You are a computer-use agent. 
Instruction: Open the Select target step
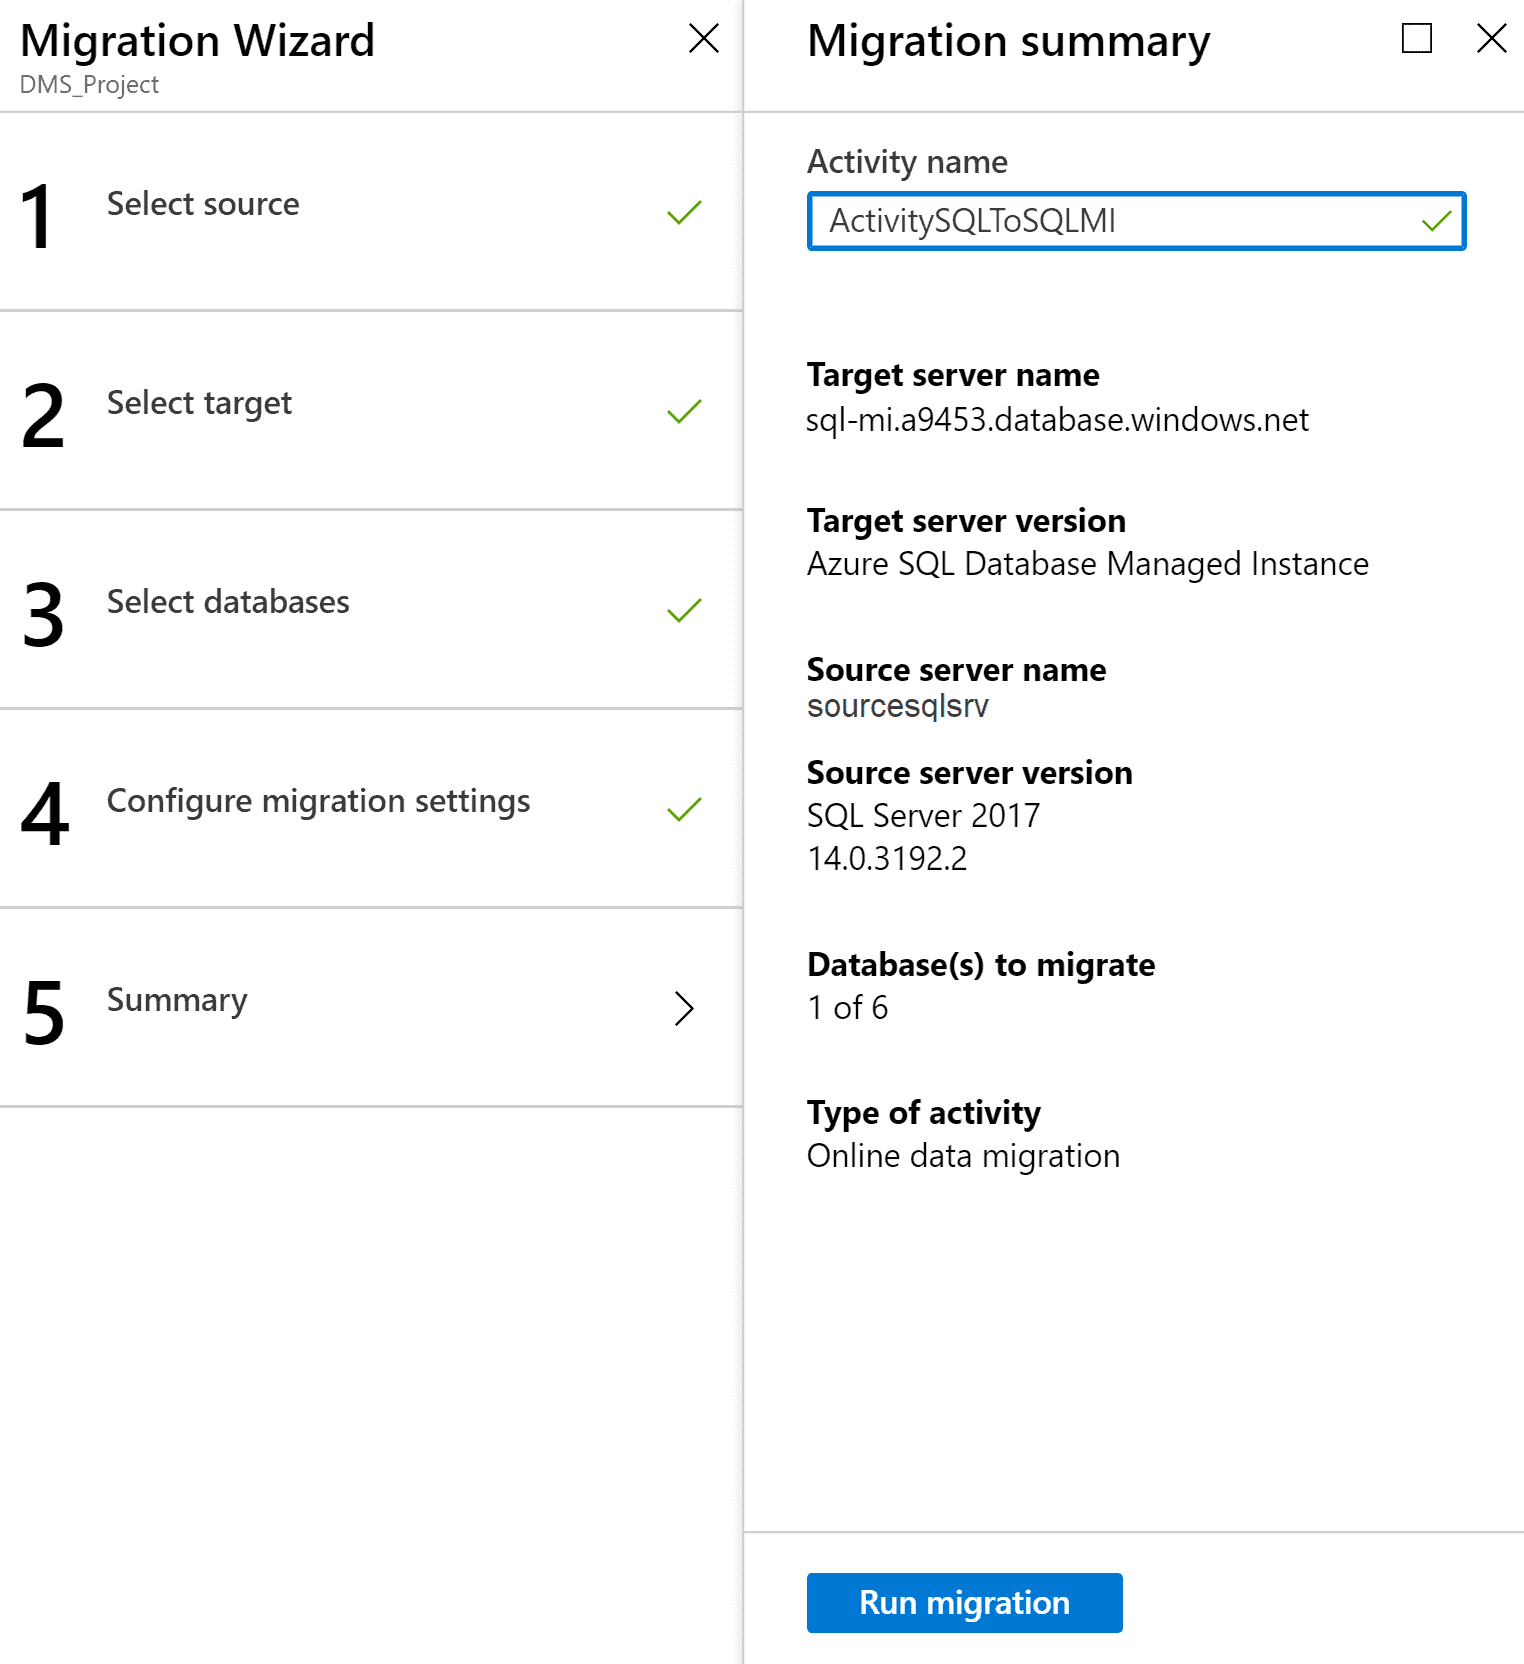(199, 403)
